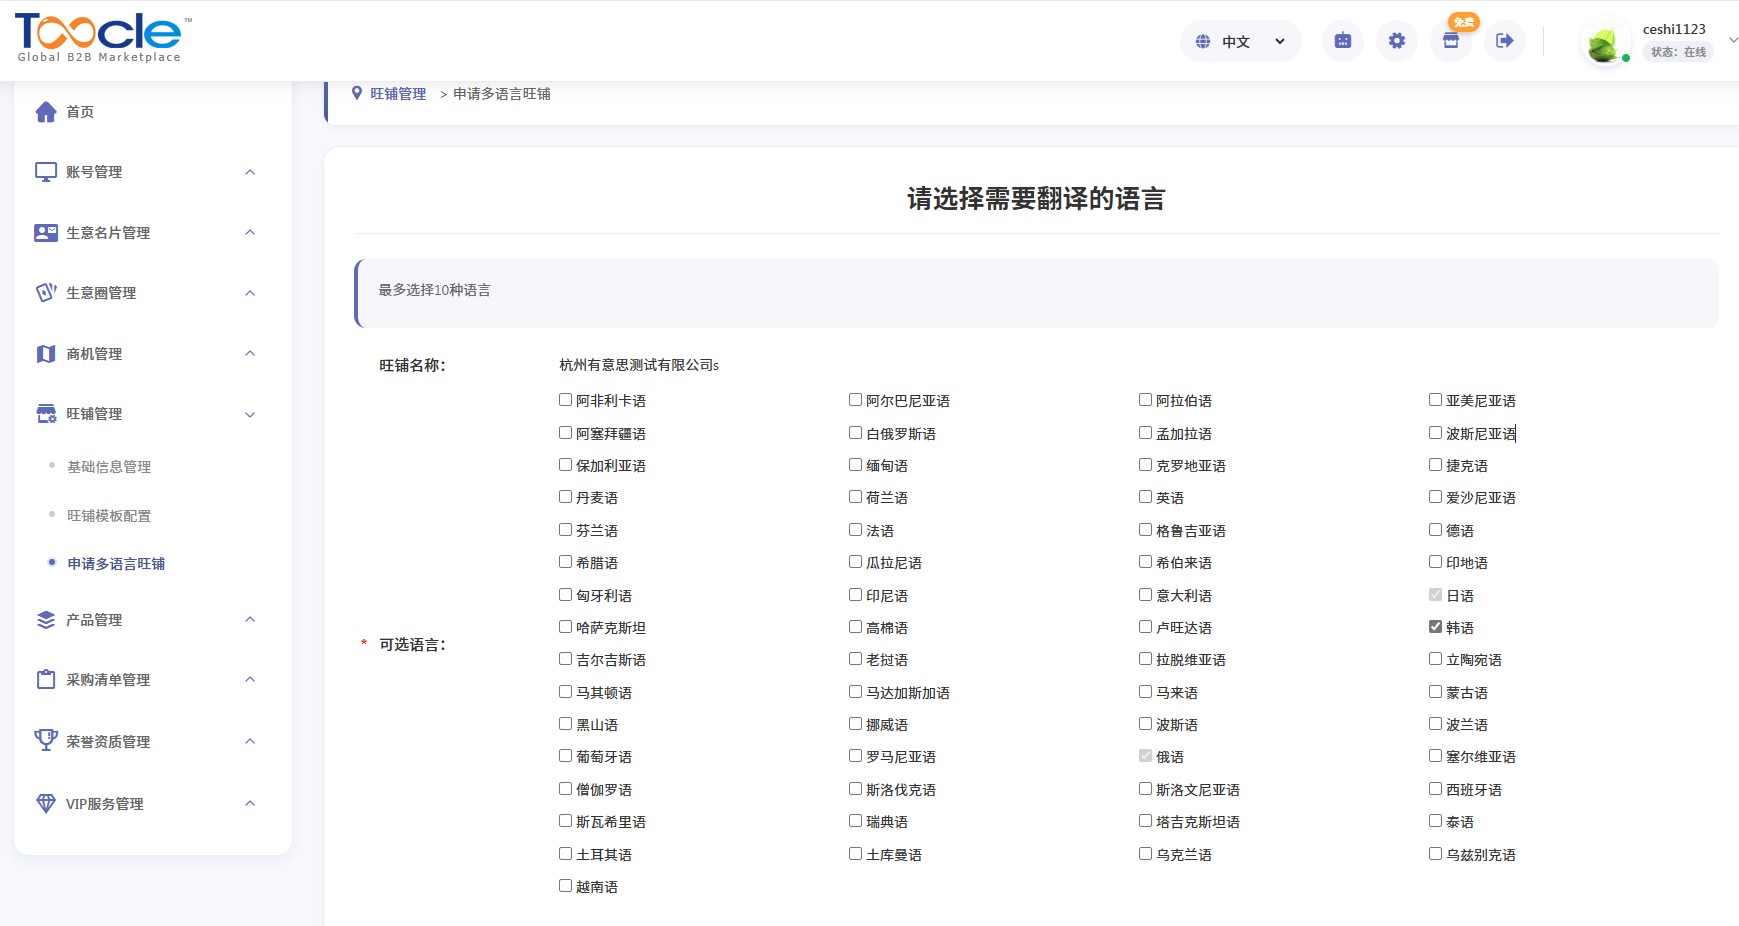Viewport: 1739px width, 926px height.
Task: Expand the 荣誉资质管理 chevron
Action: coord(250,741)
